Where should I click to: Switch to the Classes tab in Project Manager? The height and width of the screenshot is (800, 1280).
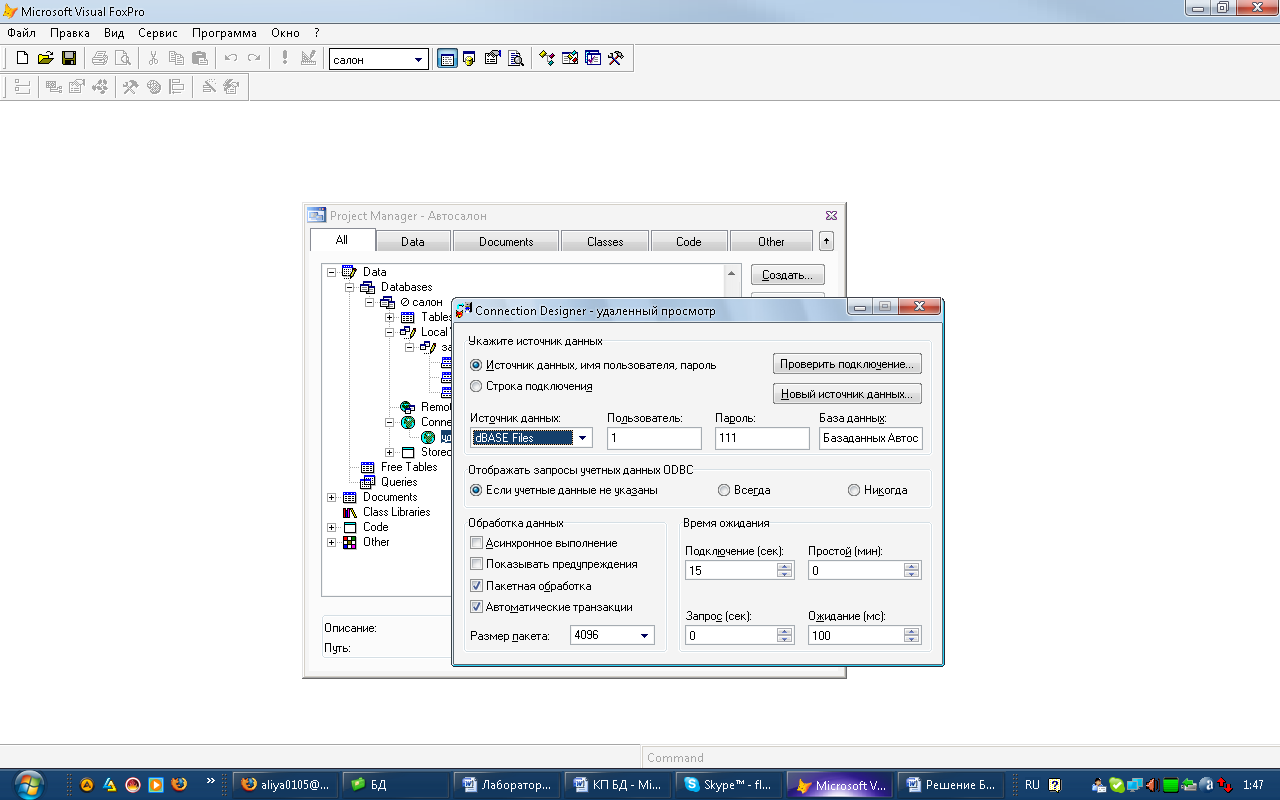[605, 241]
